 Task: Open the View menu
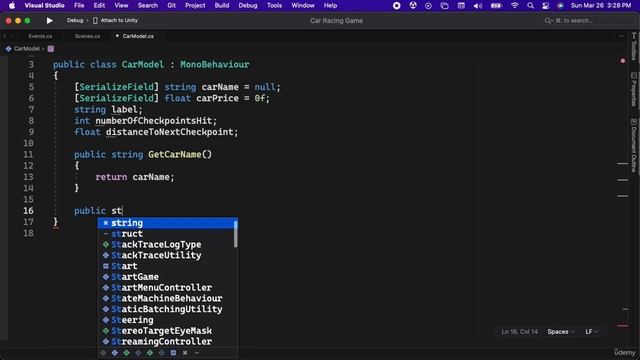pyautogui.click(x=121, y=5)
